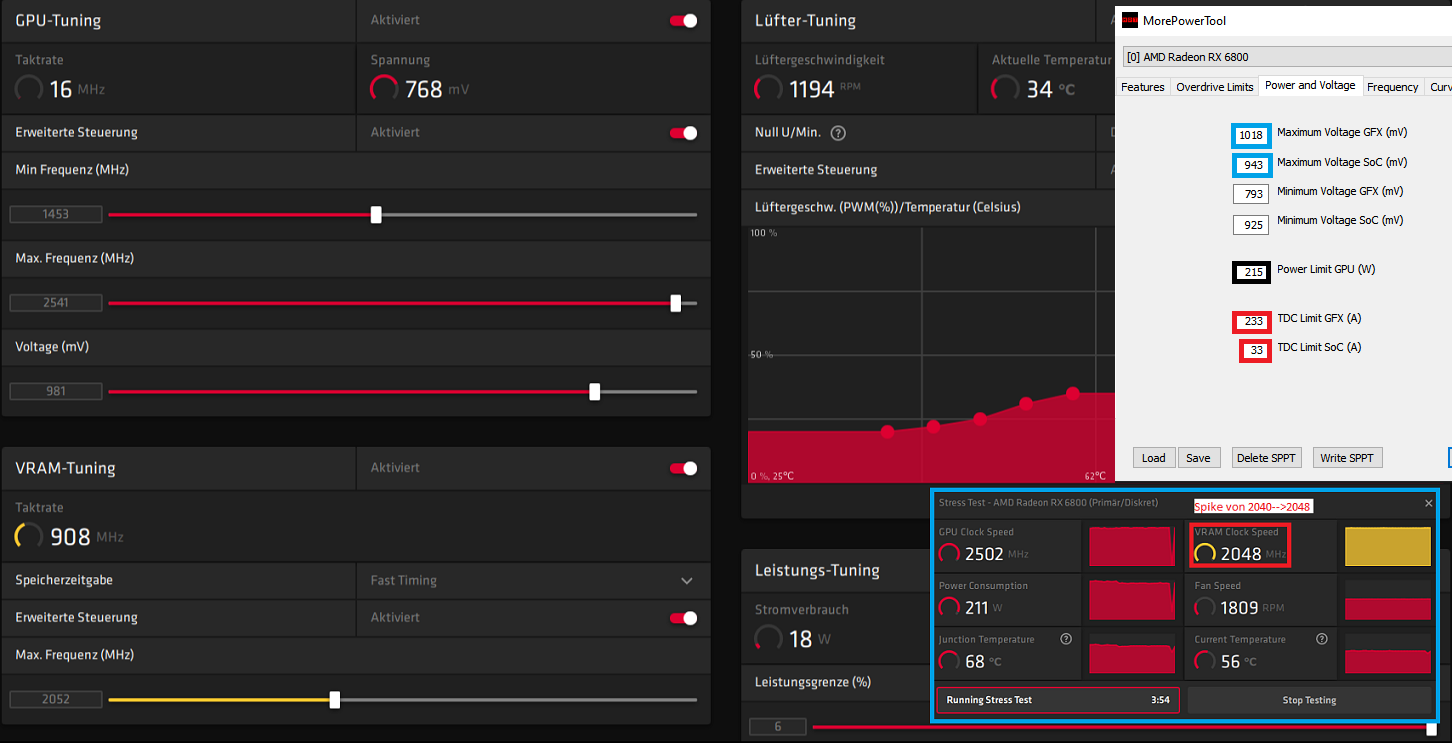Screen dimensions: 1452x743
Task: Click the Power Consumption 211 W gauge
Action: [950, 607]
